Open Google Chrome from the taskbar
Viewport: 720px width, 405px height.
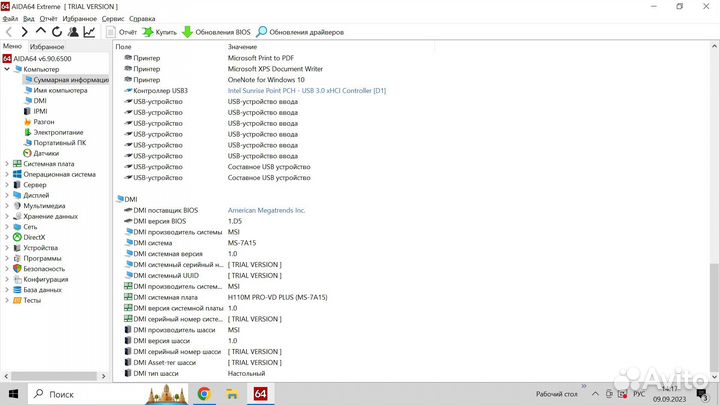[204, 394]
